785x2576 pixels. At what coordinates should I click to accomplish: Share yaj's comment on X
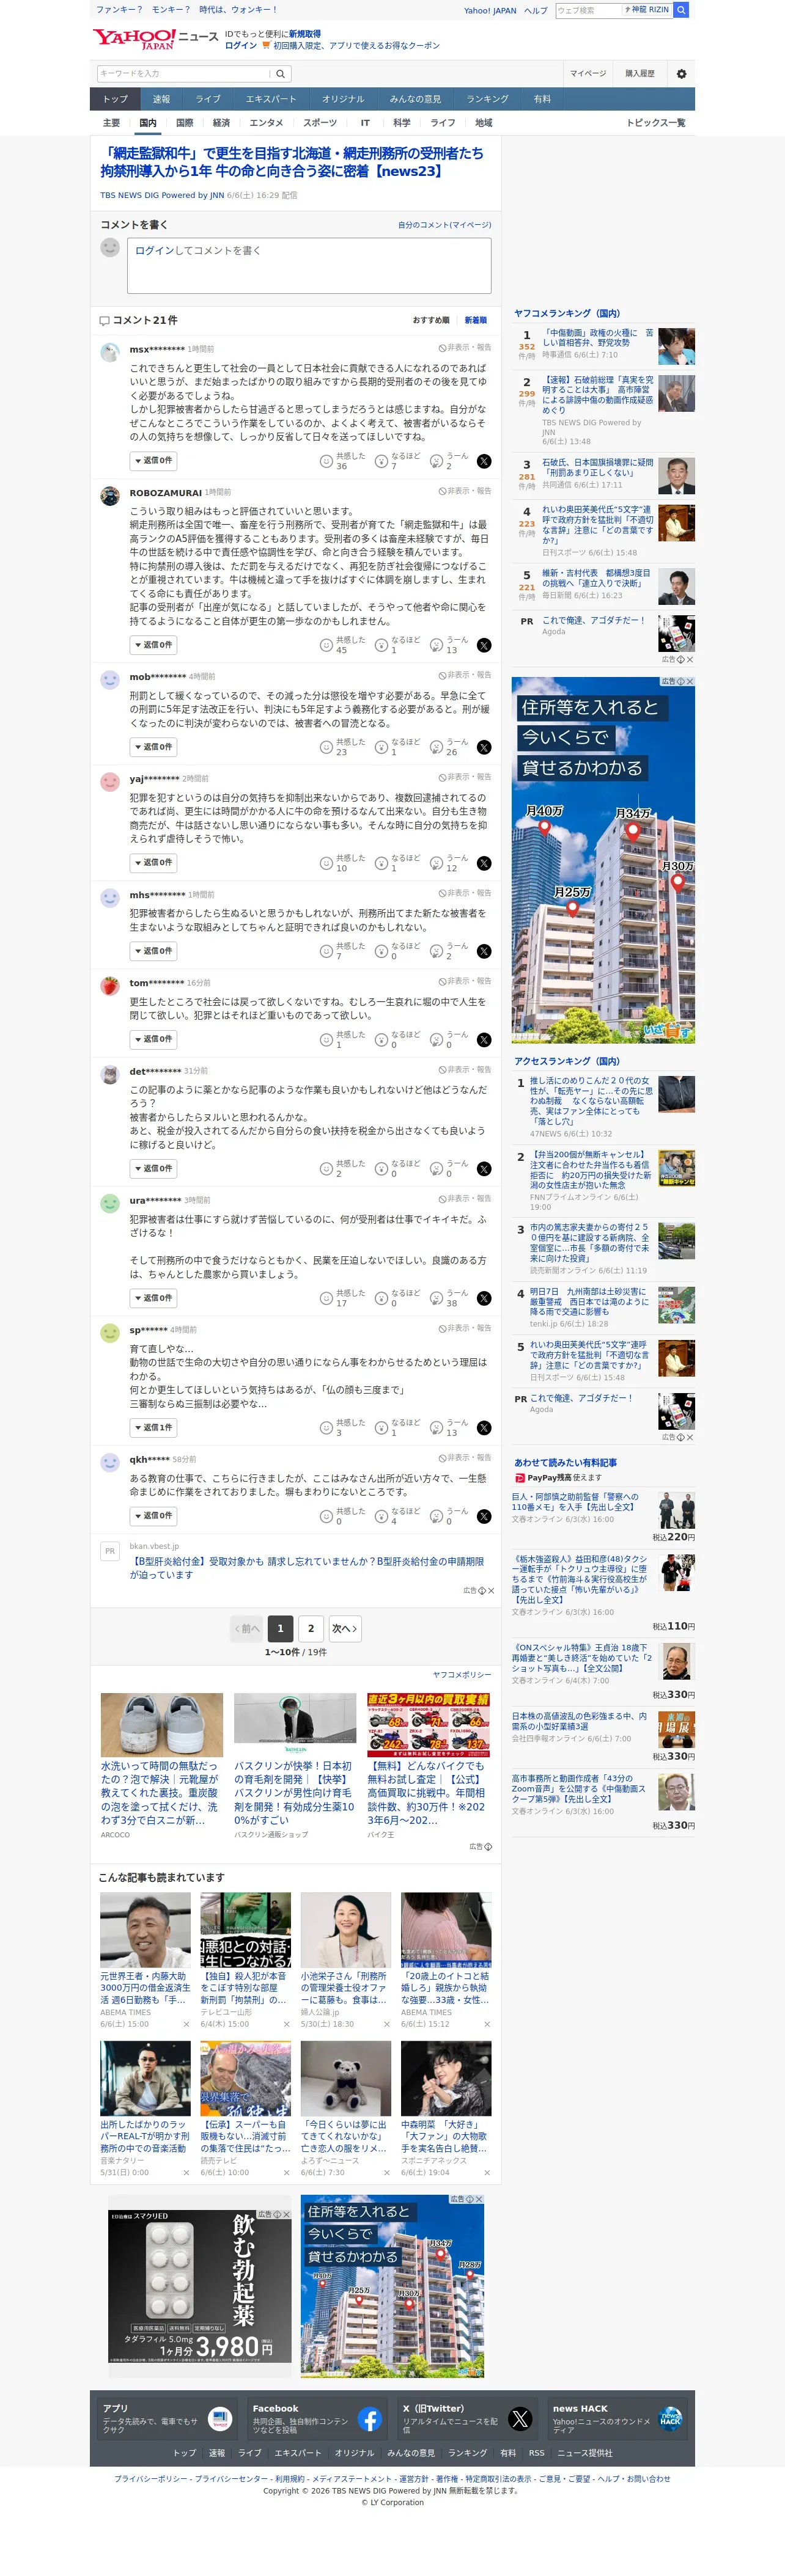pyautogui.click(x=484, y=863)
